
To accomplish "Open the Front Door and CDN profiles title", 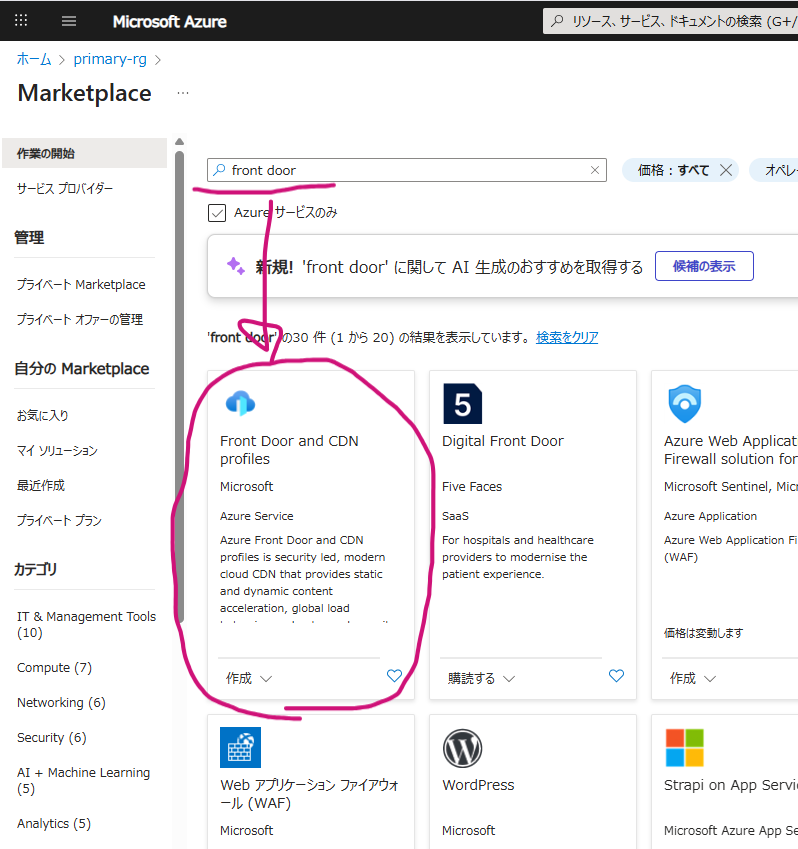I will [289, 450].
